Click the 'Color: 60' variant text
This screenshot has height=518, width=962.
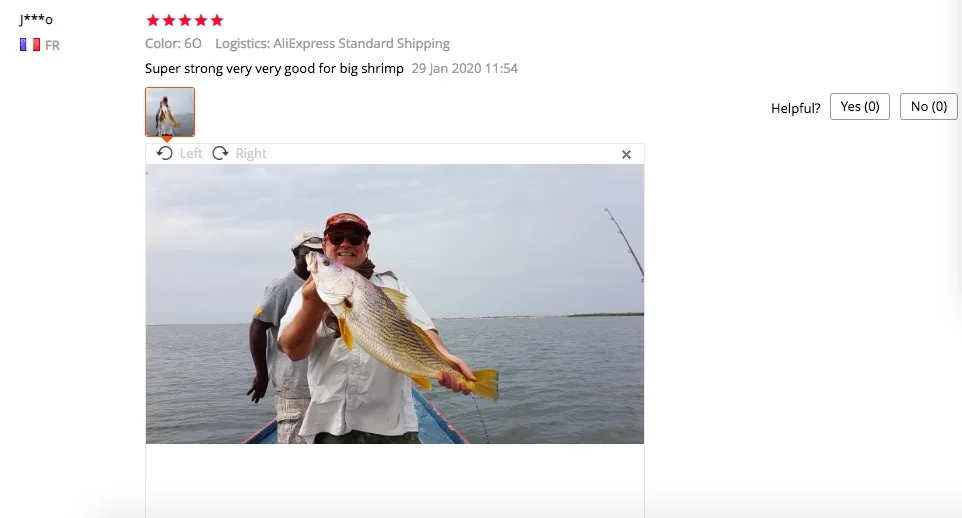click(x=173, y=44)
